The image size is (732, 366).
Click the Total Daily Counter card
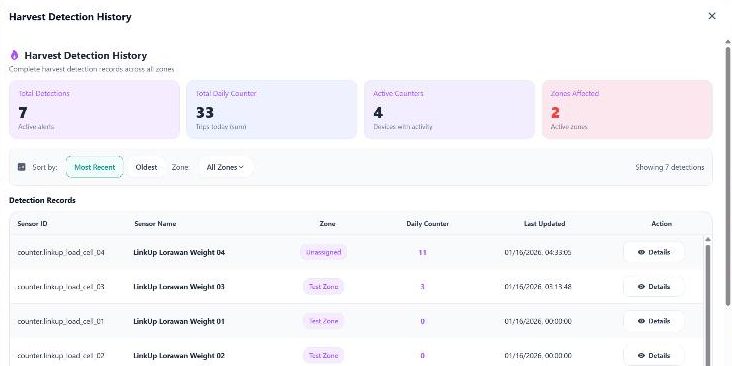tap(272, 109)
